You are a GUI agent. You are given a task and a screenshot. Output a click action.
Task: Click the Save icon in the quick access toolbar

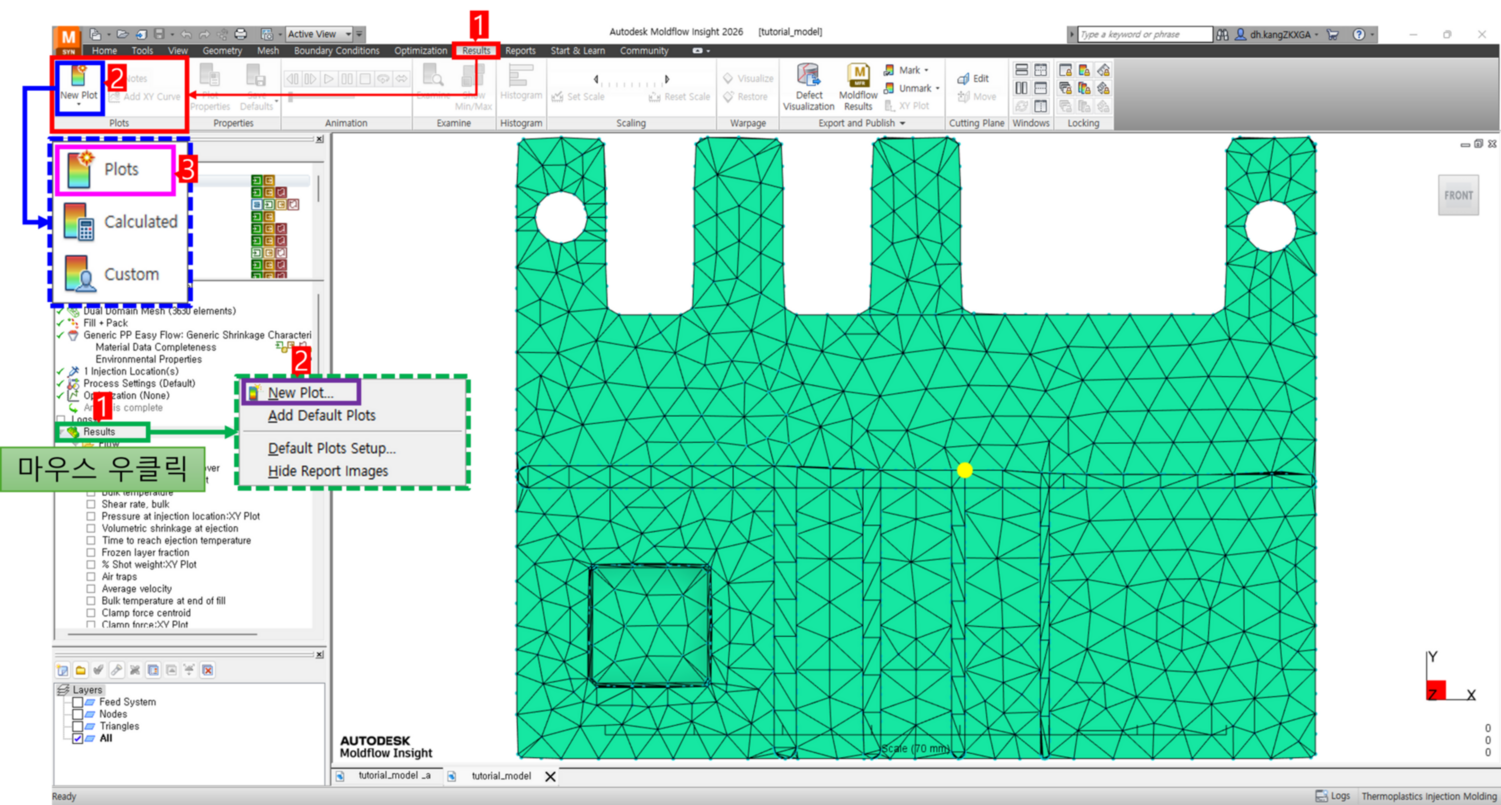click(158, 33)
